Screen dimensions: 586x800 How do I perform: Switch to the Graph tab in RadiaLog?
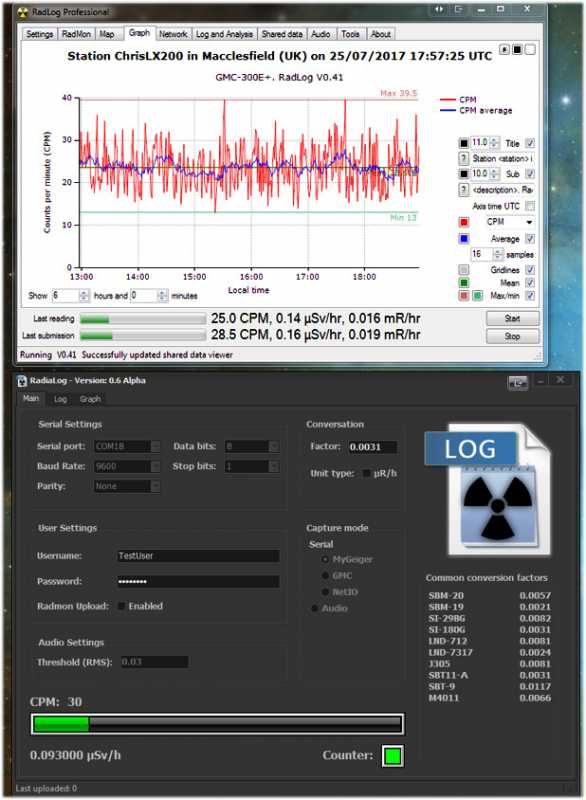(x=90, y=399)
